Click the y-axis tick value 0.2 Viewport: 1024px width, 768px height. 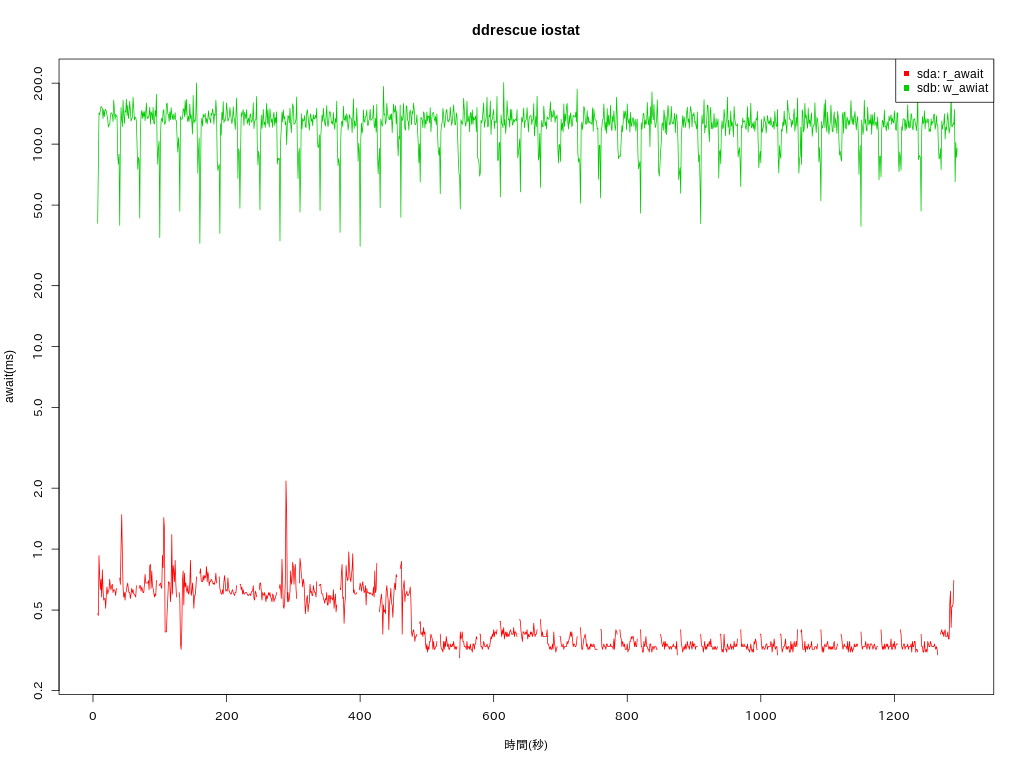tap(38, 690)
